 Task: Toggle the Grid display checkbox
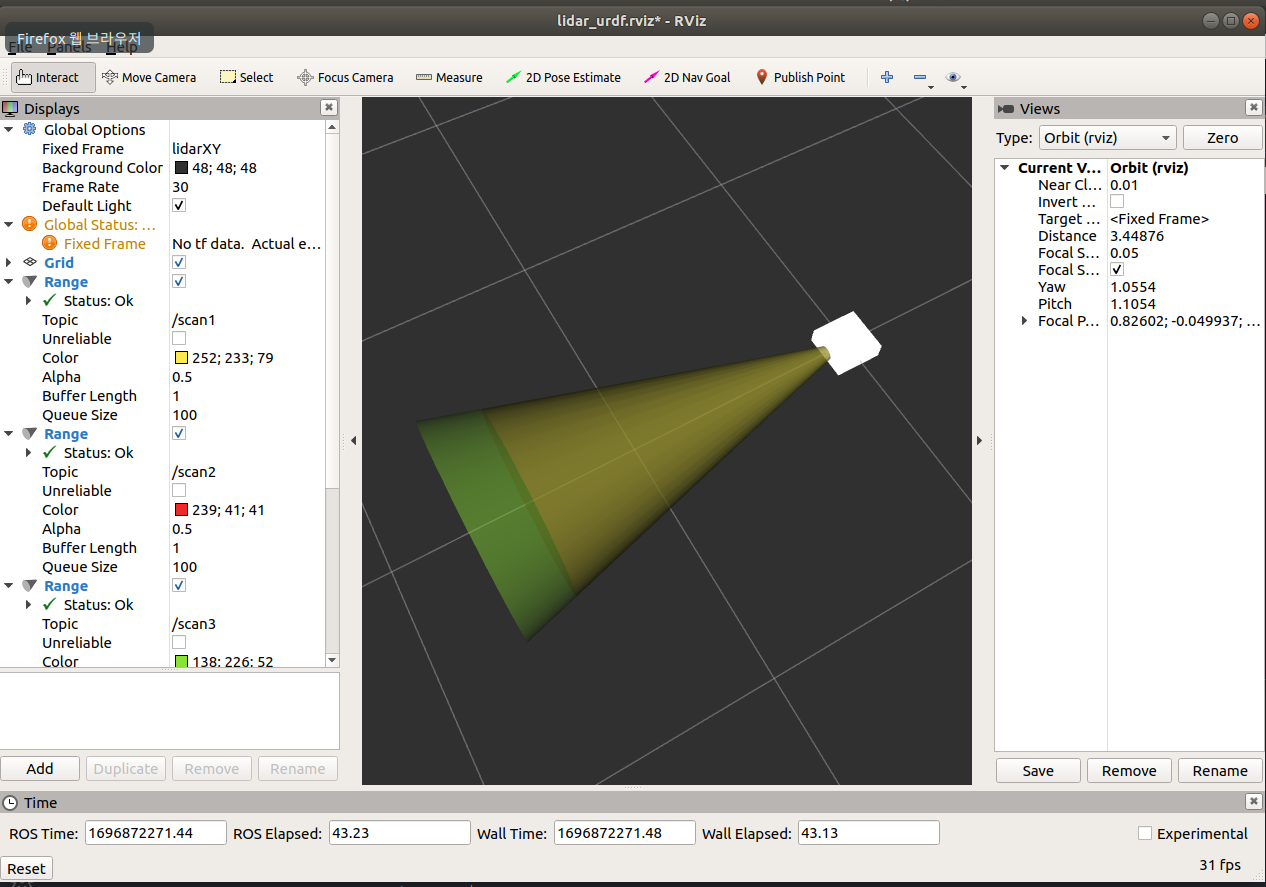(179, 262)
